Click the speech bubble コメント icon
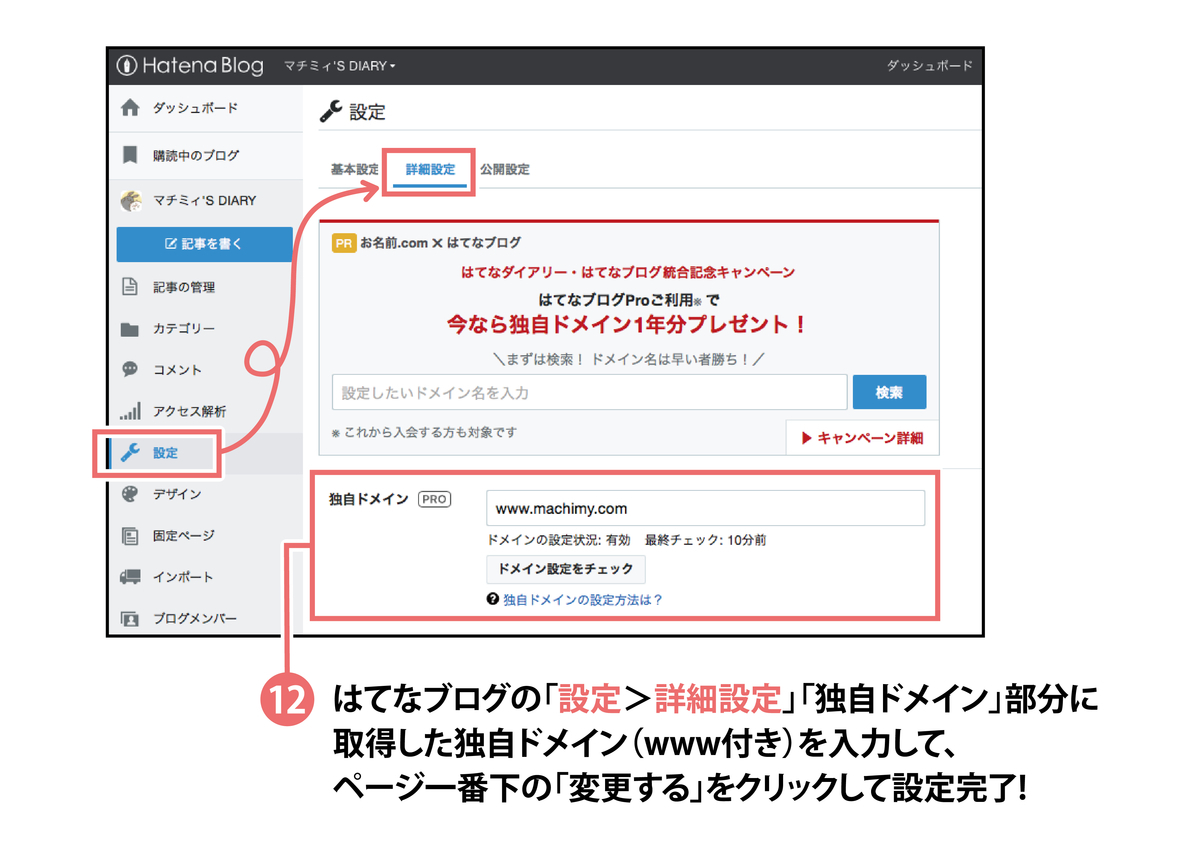This screenshot has width=1200, height=852. point(130,369)
